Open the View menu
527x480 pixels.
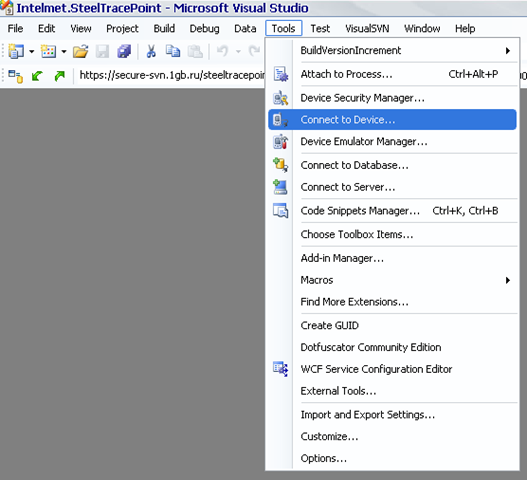[x=81, y=29]
